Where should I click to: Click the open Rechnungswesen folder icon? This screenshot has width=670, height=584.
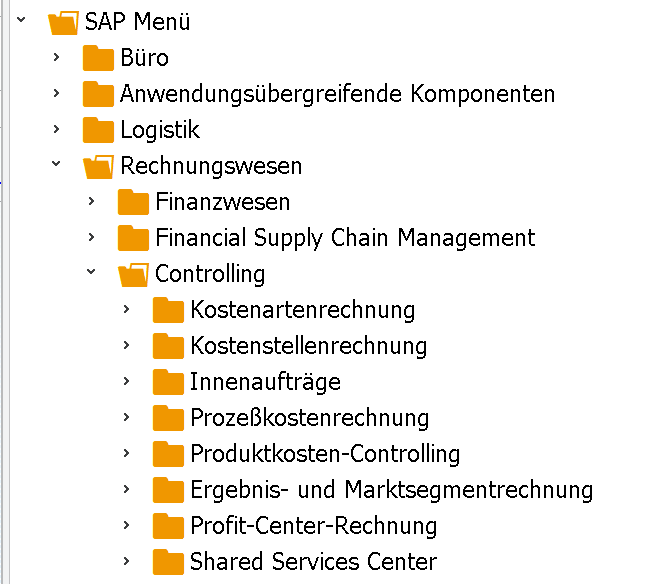[x=98, y=167]
